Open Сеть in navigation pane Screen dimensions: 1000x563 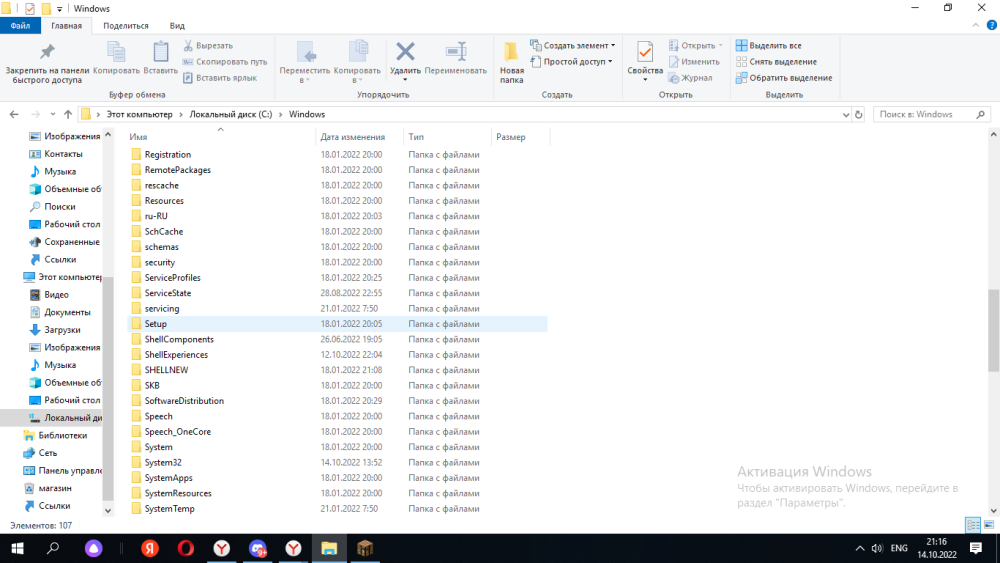point(47,453)
